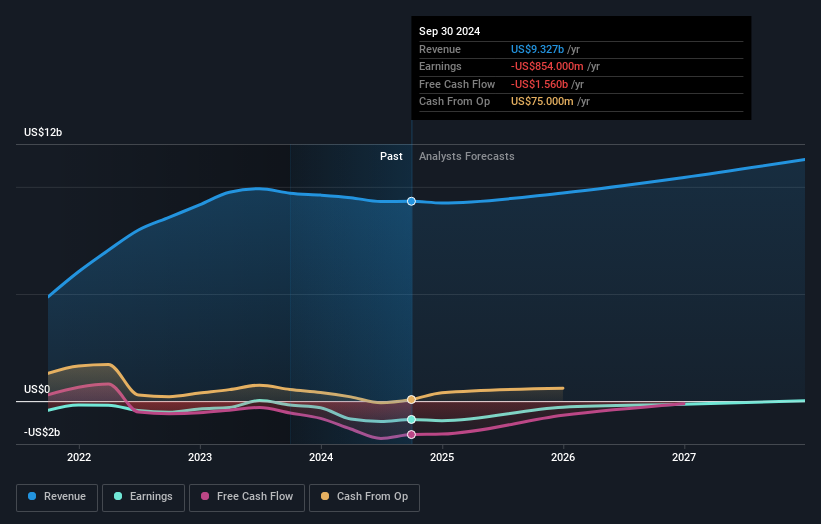The height and width of the screenshot is (524, 821).
Task: Click the blue dot beside the Revenue legend
Action: [33, 496]
